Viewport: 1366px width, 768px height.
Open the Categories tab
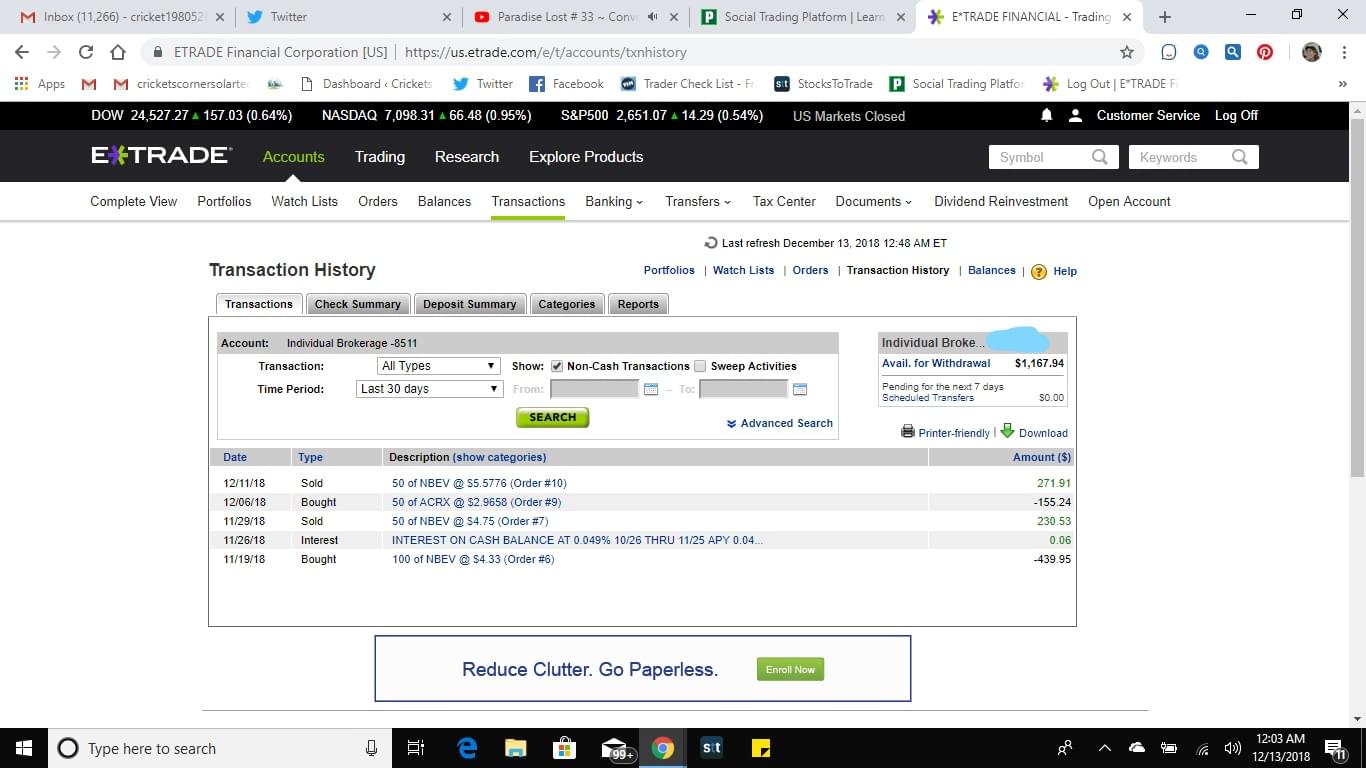point(567,304)
